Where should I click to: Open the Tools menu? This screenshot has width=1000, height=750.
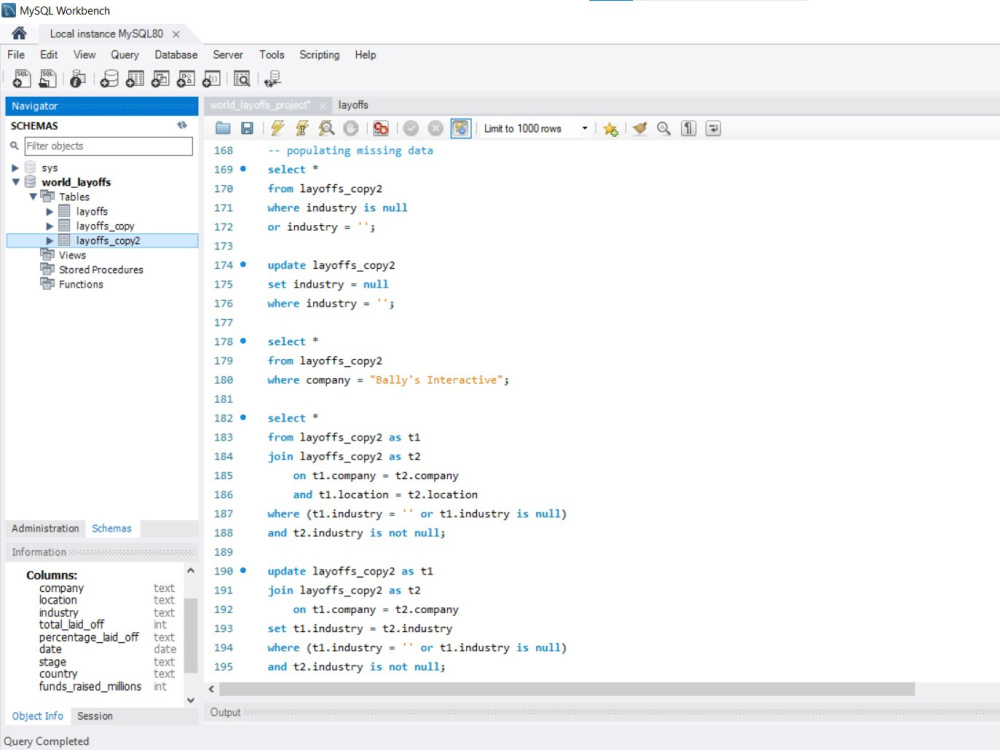point(271,55)
